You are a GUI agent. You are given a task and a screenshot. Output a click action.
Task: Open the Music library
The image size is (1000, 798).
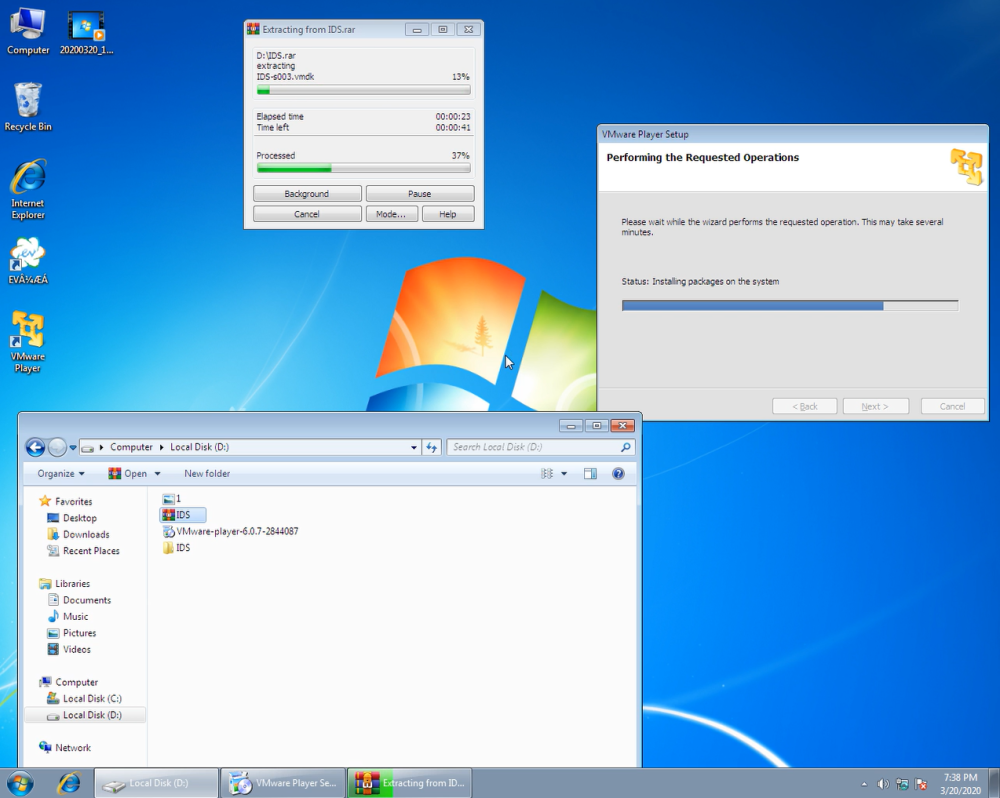point(68,617)
